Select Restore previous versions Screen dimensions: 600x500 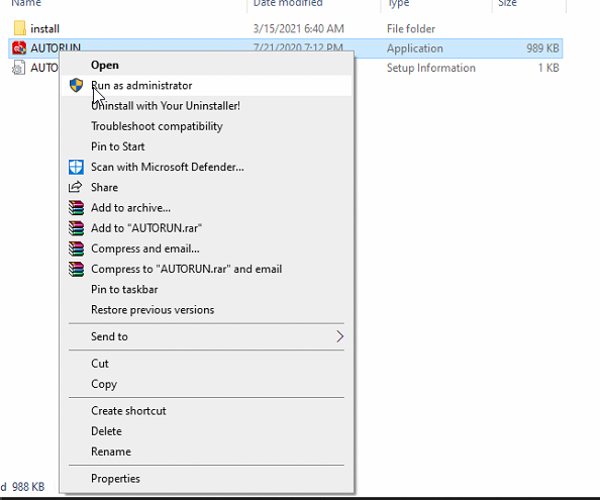pos(152,310)
